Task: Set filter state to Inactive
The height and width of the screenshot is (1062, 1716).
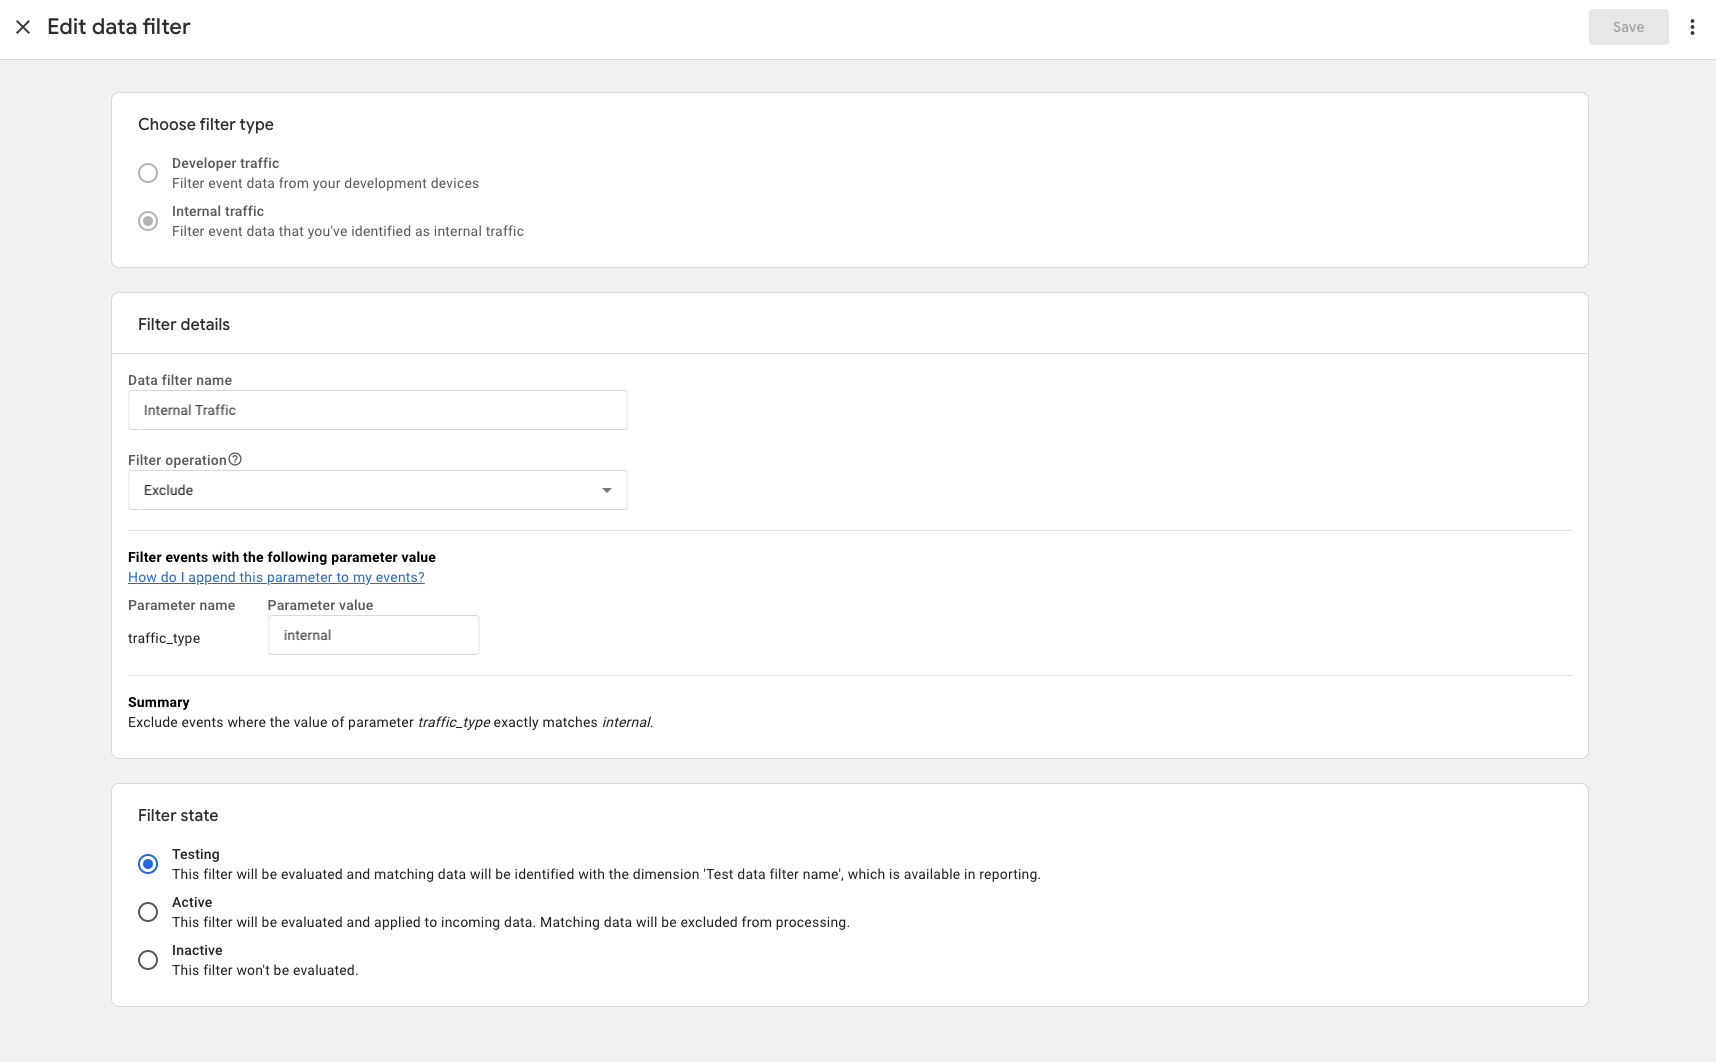Action: point(148,959)
